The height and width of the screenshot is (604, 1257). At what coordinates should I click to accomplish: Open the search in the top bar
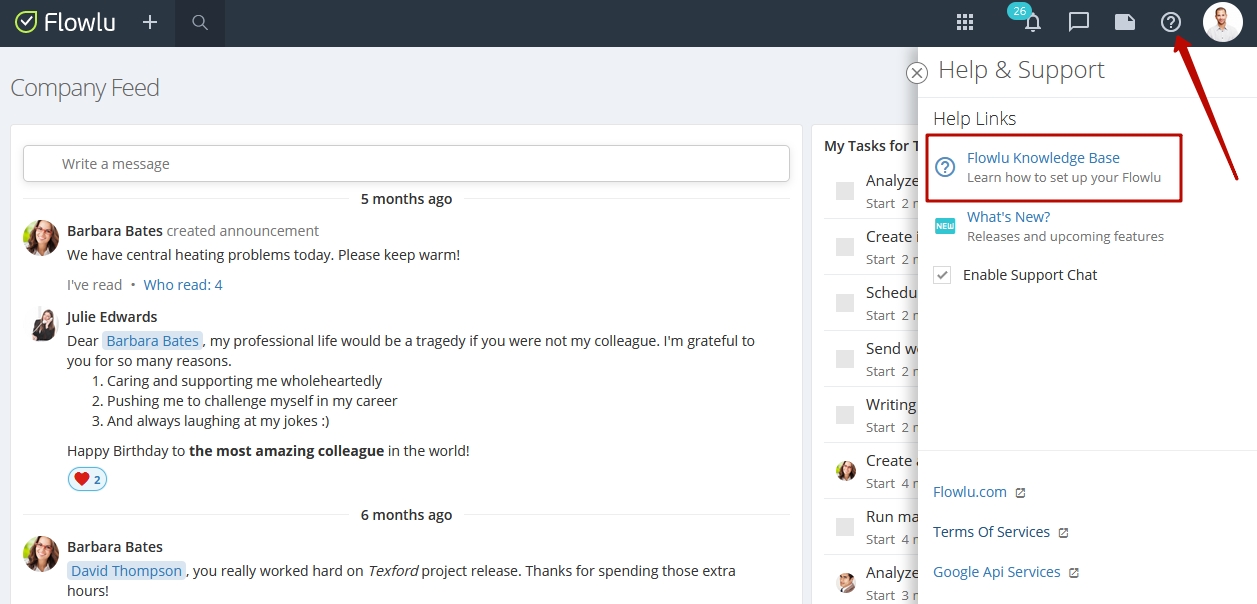coord(200,22)
